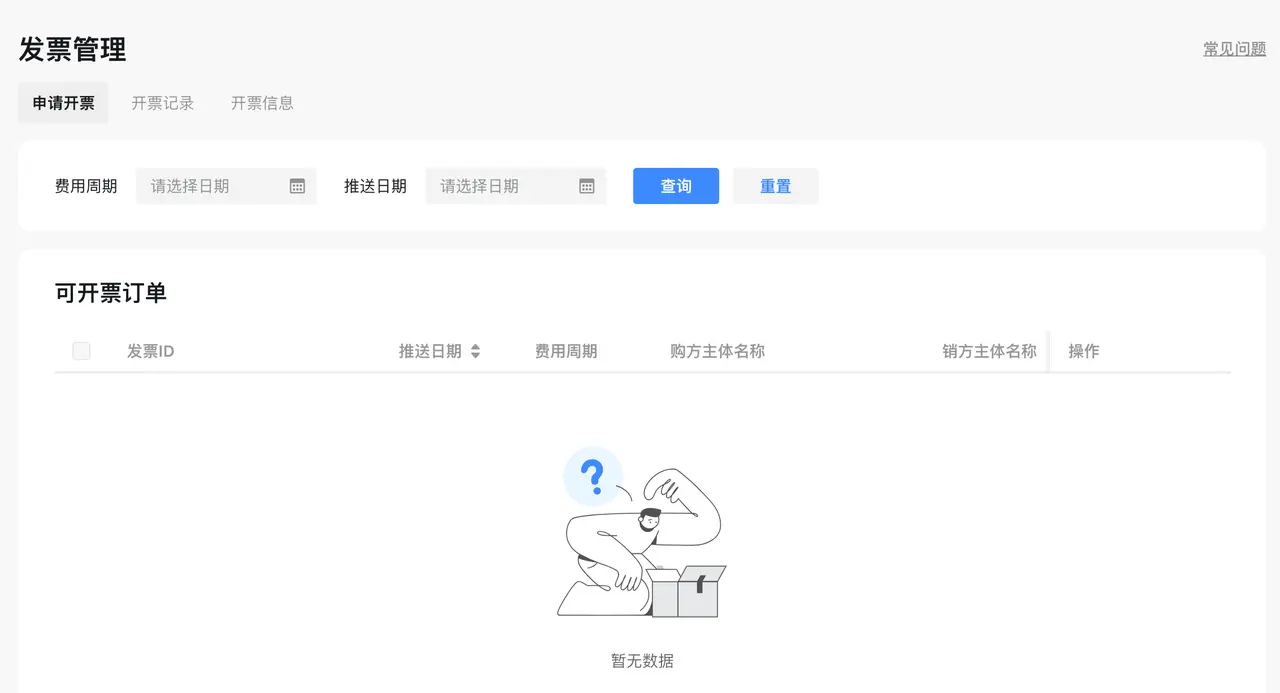This screenshot has height=693, width=1280.
Task: Select the 销方主体名称 column header
Action: point(989,351)
